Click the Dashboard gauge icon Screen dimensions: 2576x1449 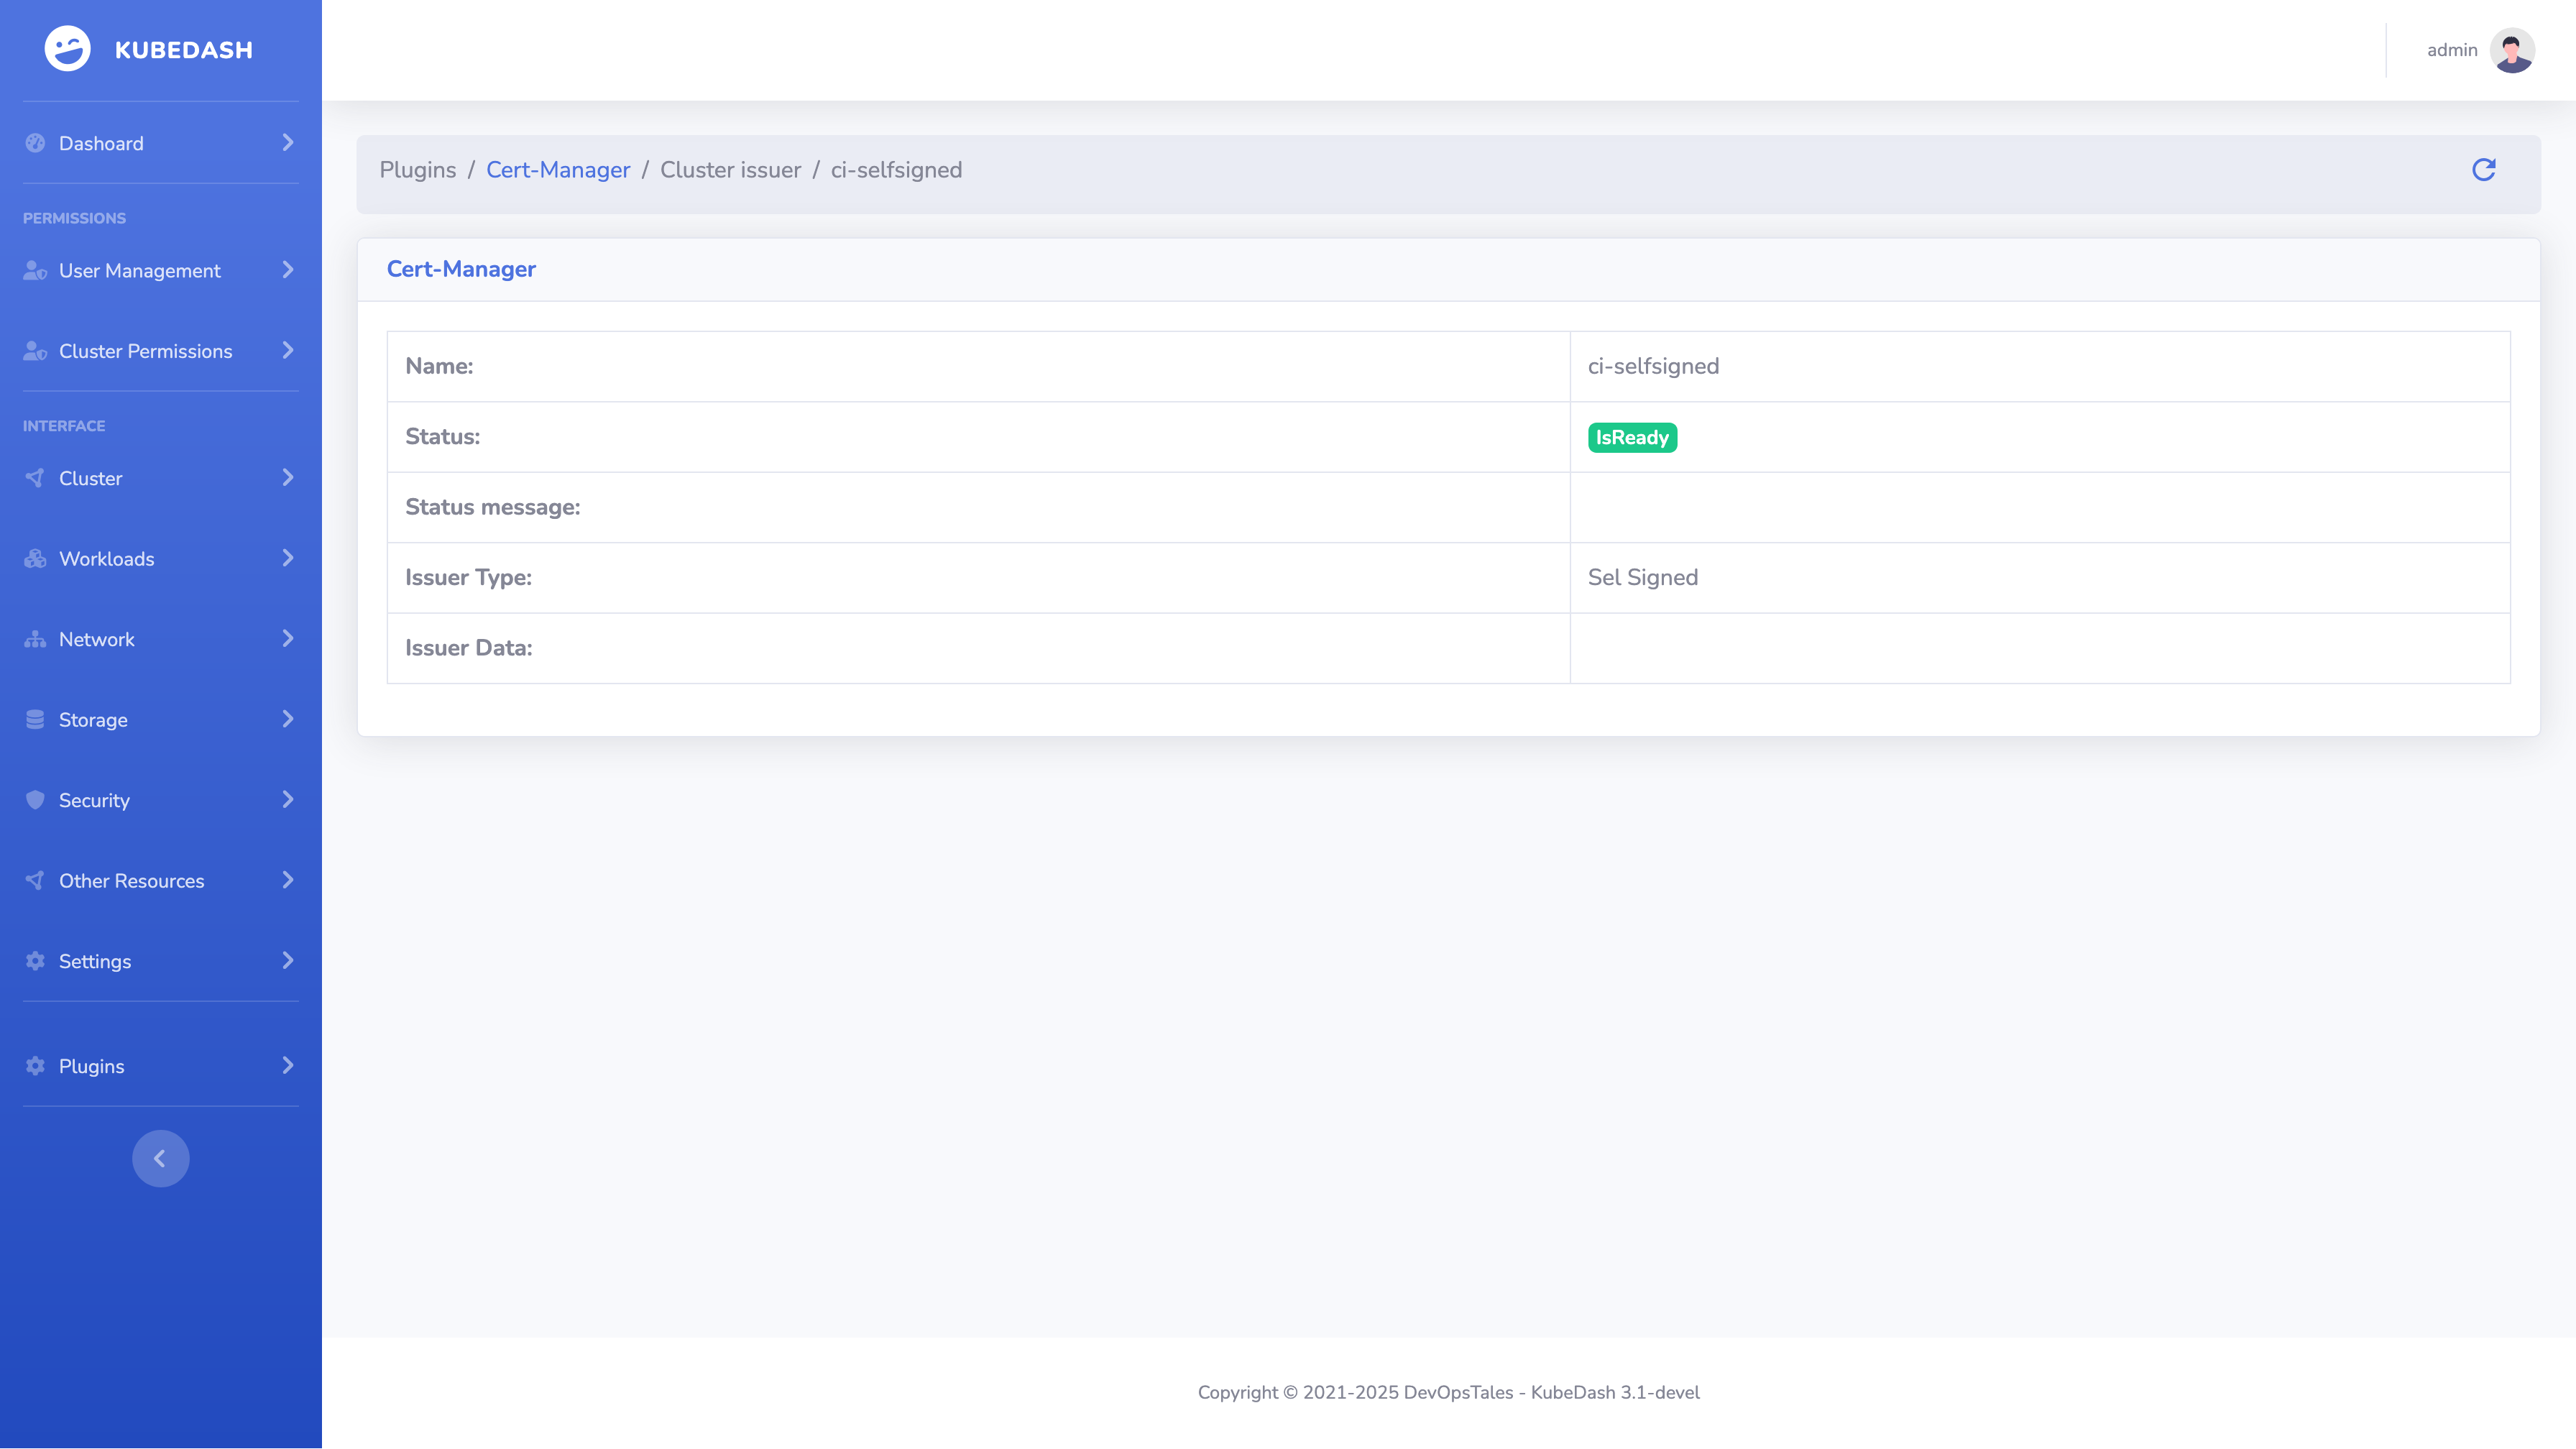point(36,143)
